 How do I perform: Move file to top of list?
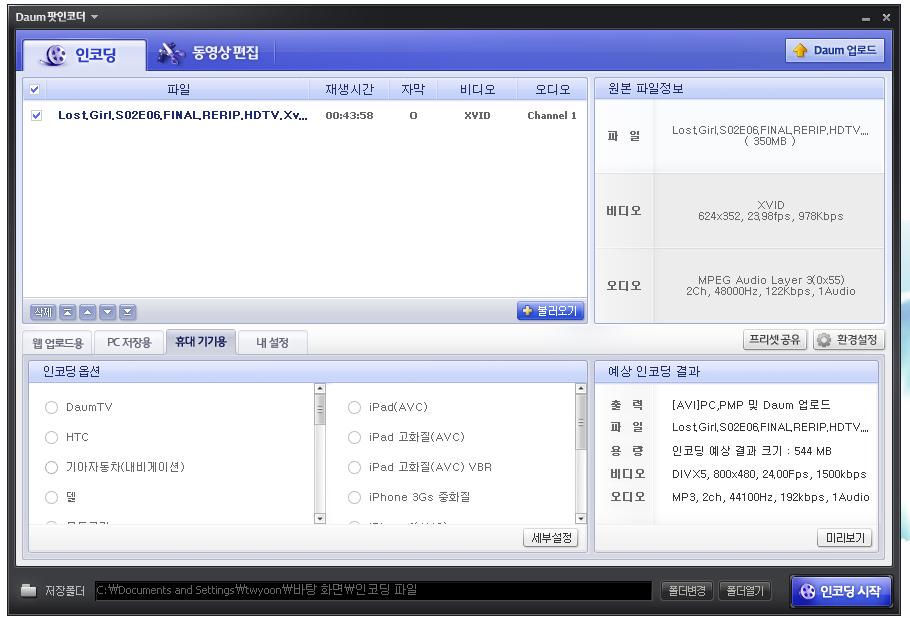coord(67,312)
